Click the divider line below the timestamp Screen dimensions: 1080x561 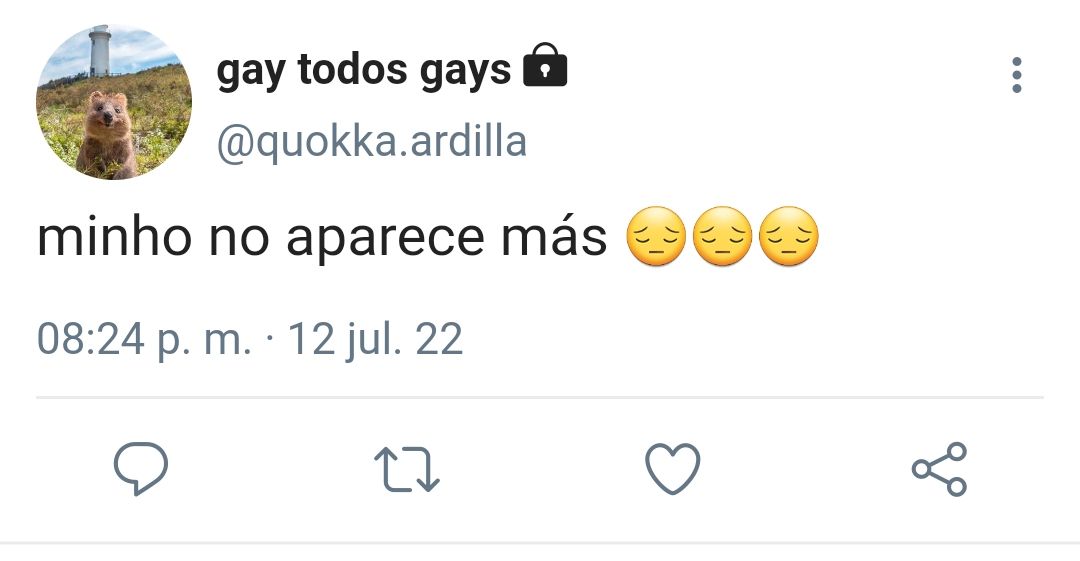coord(540,398)
